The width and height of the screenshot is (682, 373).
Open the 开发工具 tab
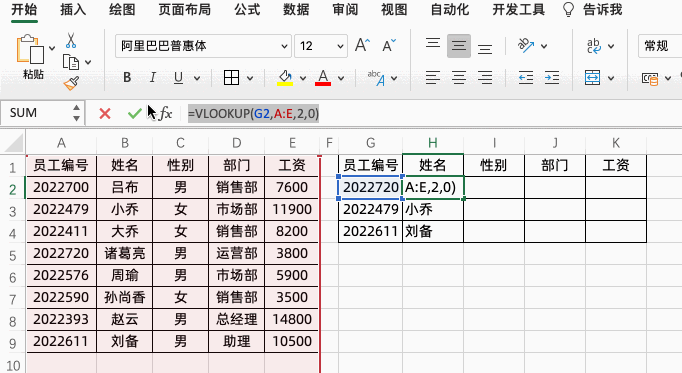[518, 10]
